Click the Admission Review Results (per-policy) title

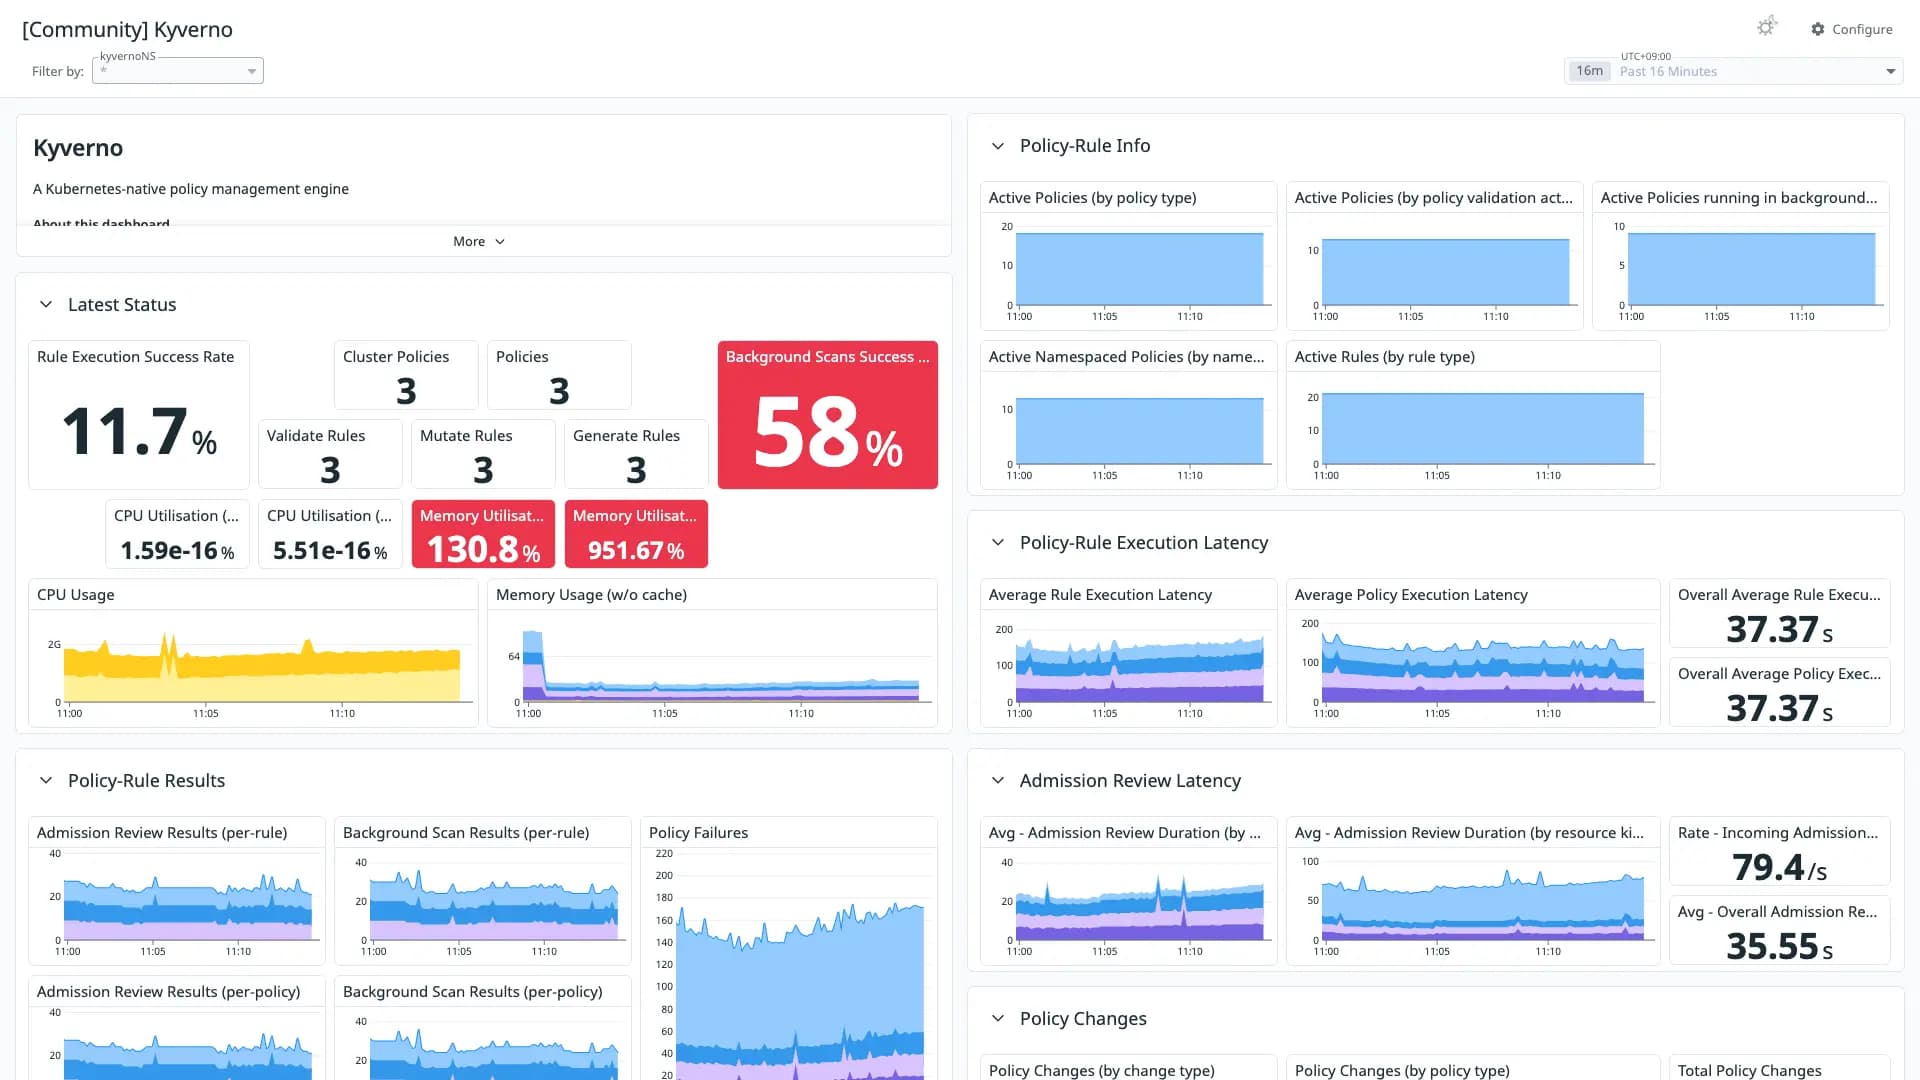(x=169, y=992)
